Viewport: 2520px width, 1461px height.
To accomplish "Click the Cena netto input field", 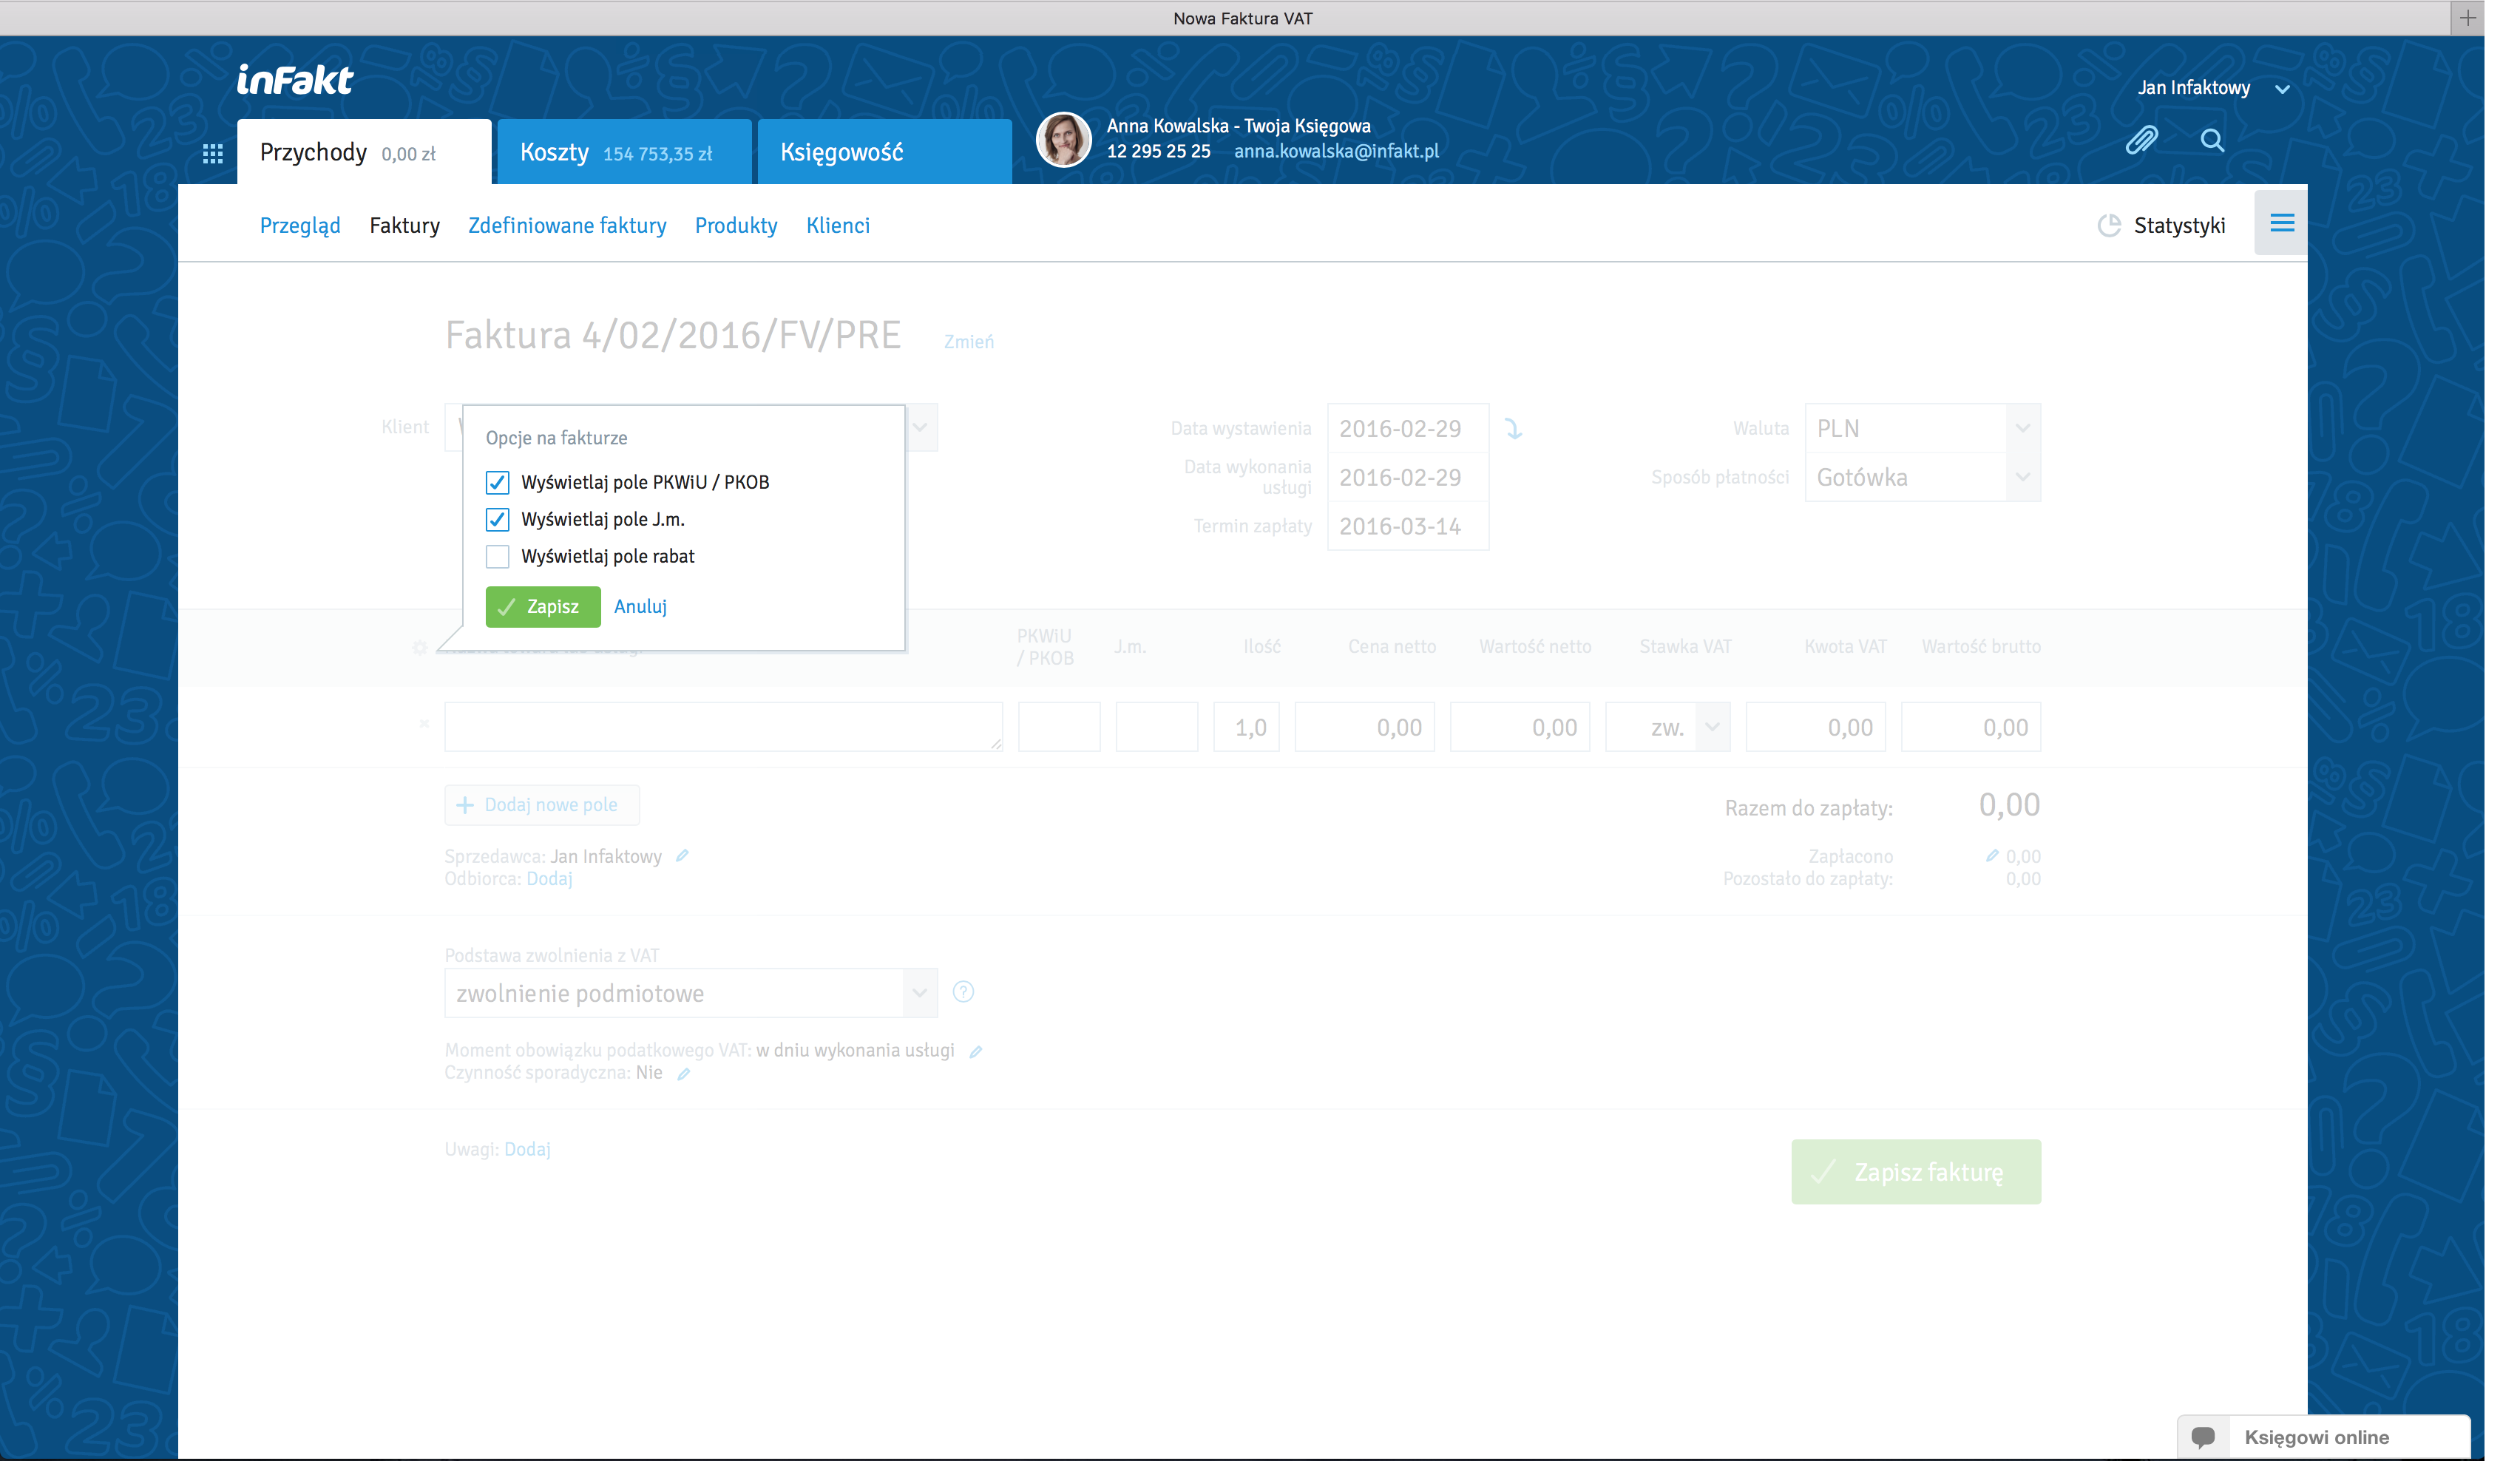I will coord(1364,727).
